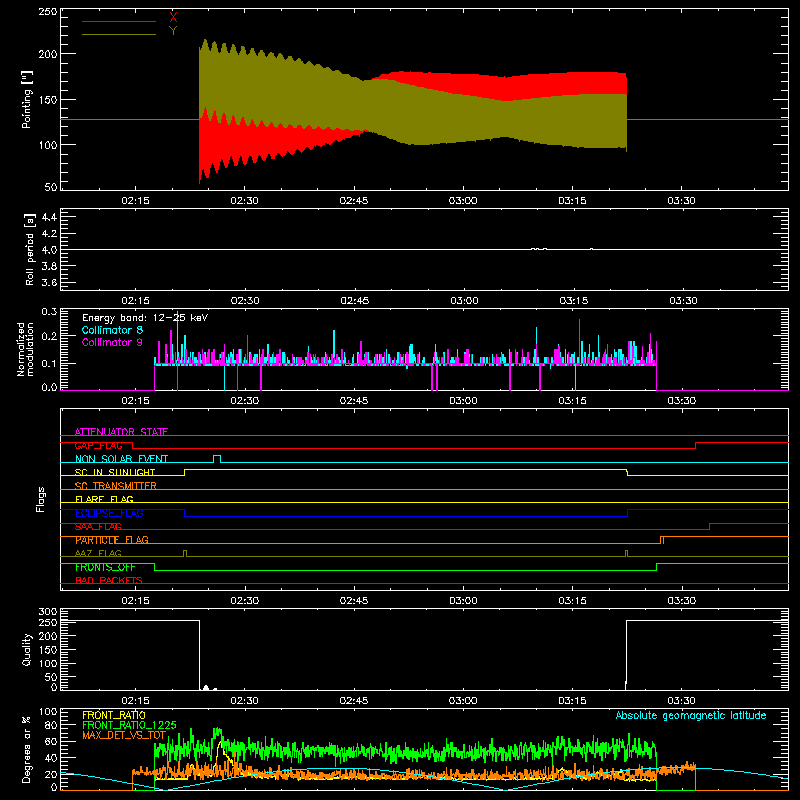Click the Normalized modulation axis title
Screen dimensions: 800x800
pyautogui.click(x=25, y=349)
